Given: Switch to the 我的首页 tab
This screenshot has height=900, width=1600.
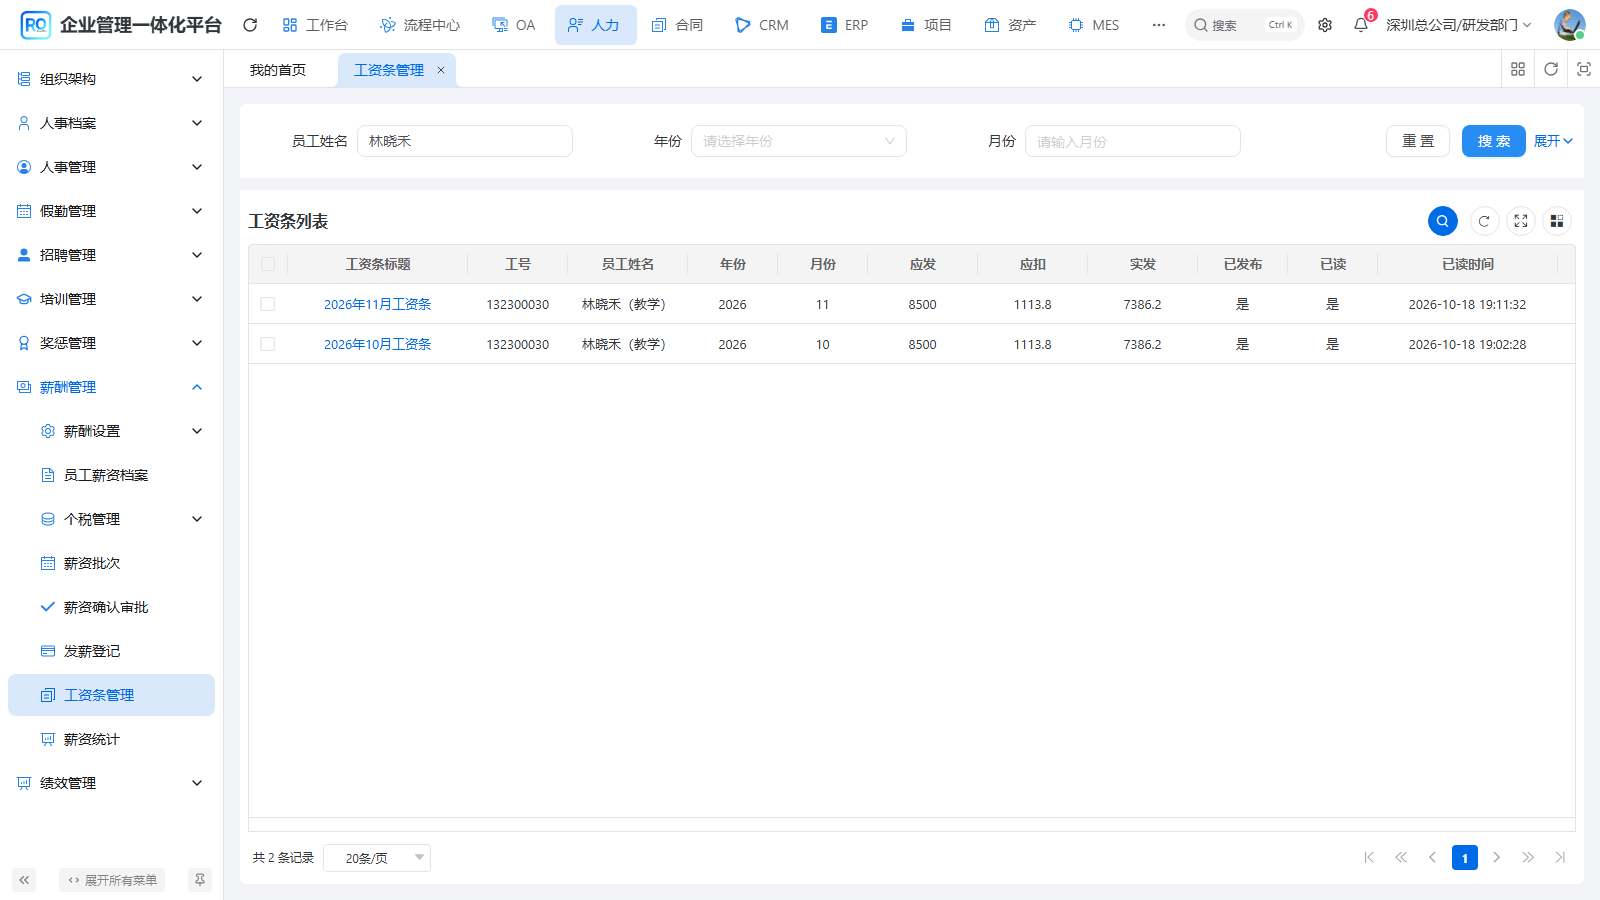Looking at the screenshot, I should [x=278, y=70].
